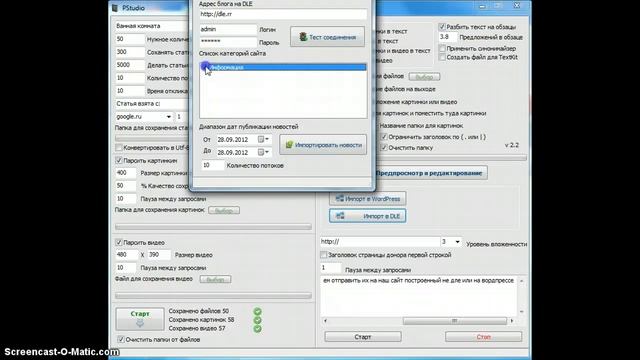
Task: Expand the Уровень вложенности dropdown showing 3
Action: pyautogui.click(x=457, y=242)
